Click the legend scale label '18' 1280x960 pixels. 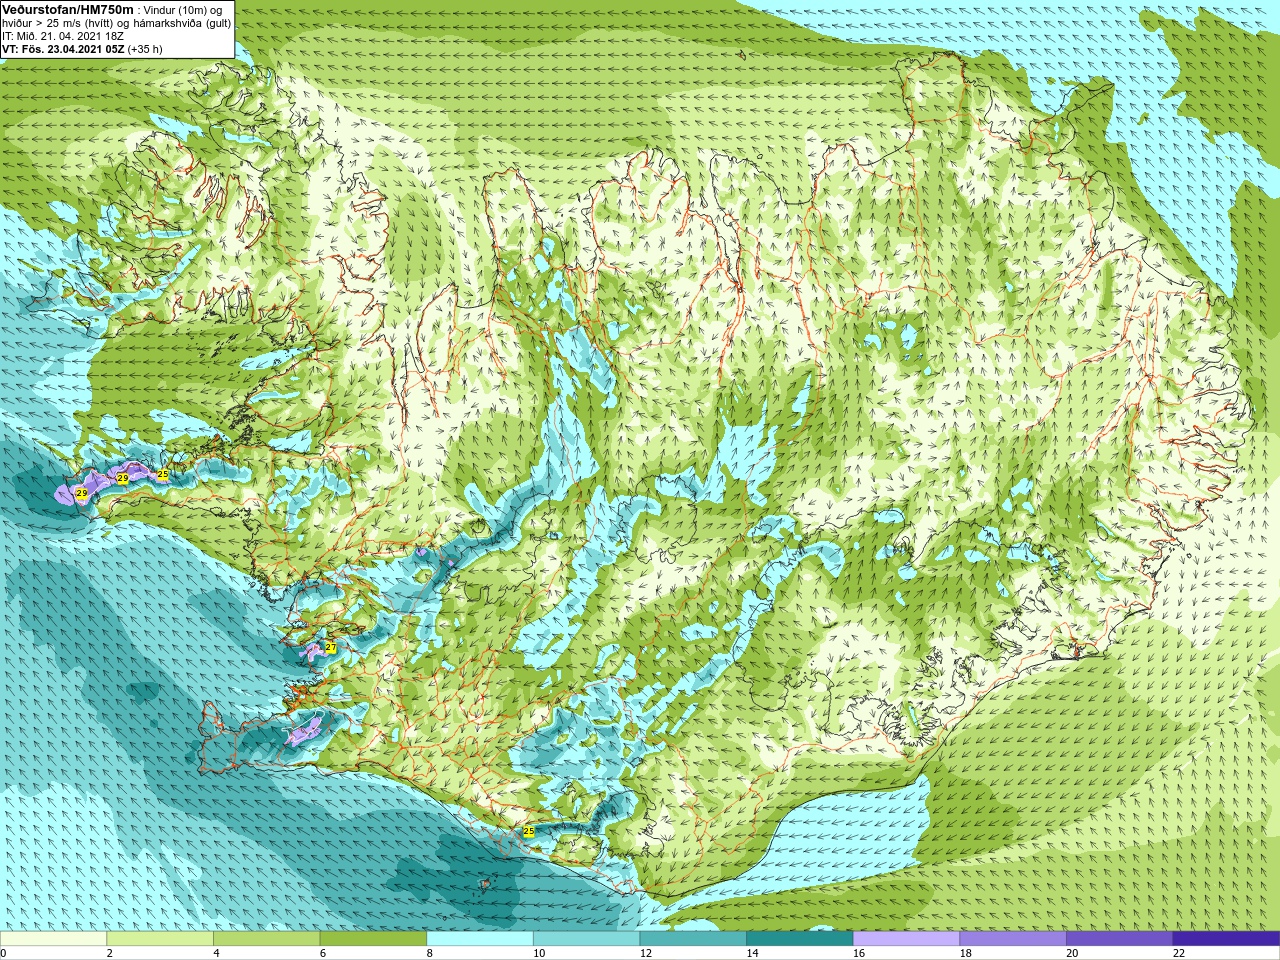(966, 953)
